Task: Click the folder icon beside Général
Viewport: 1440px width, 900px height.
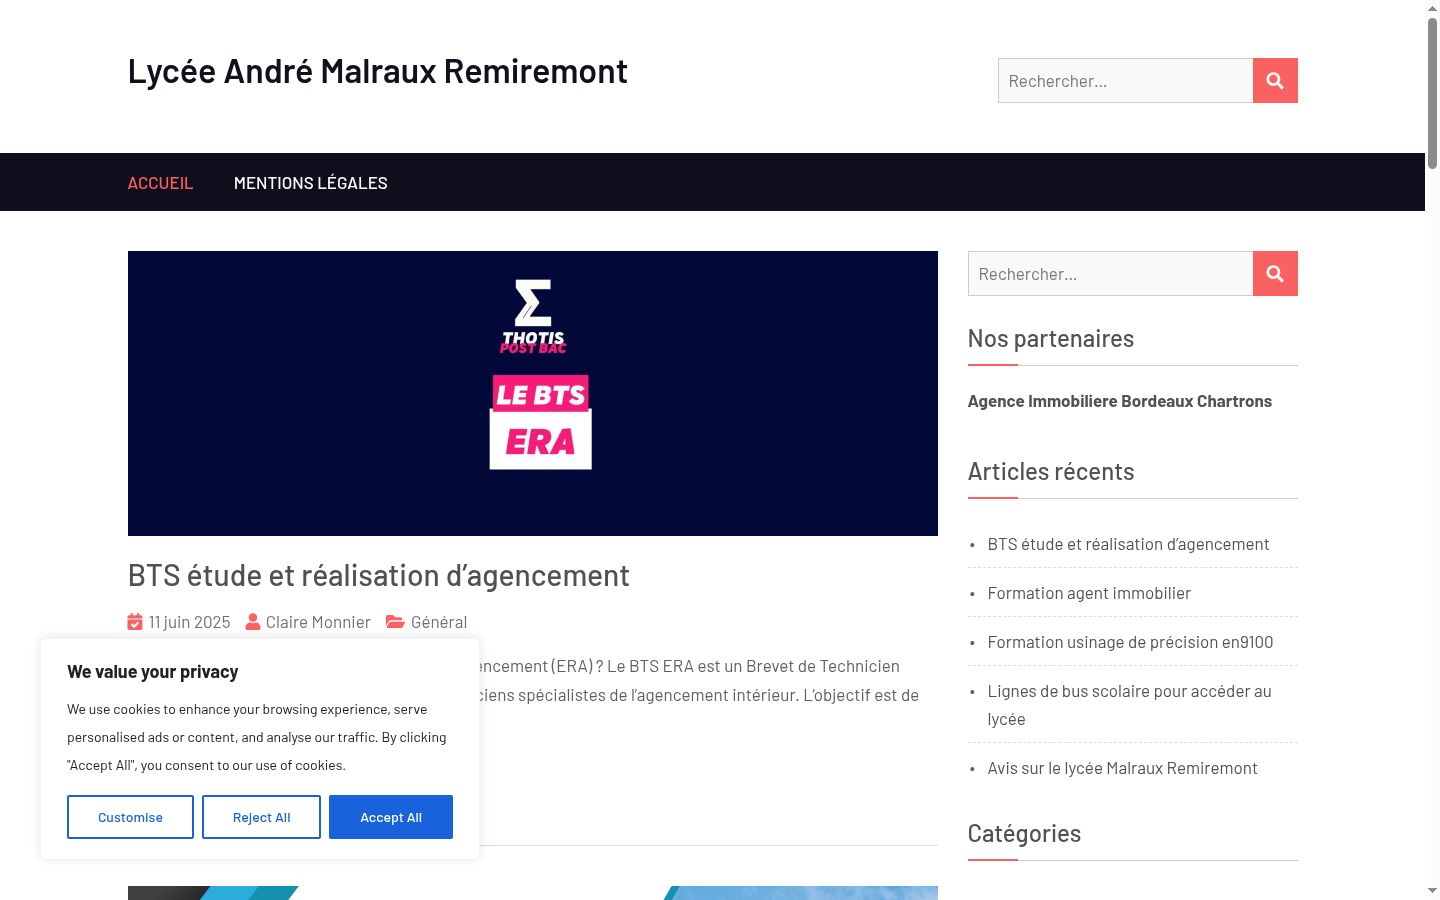Action: [x=395, y=622]
